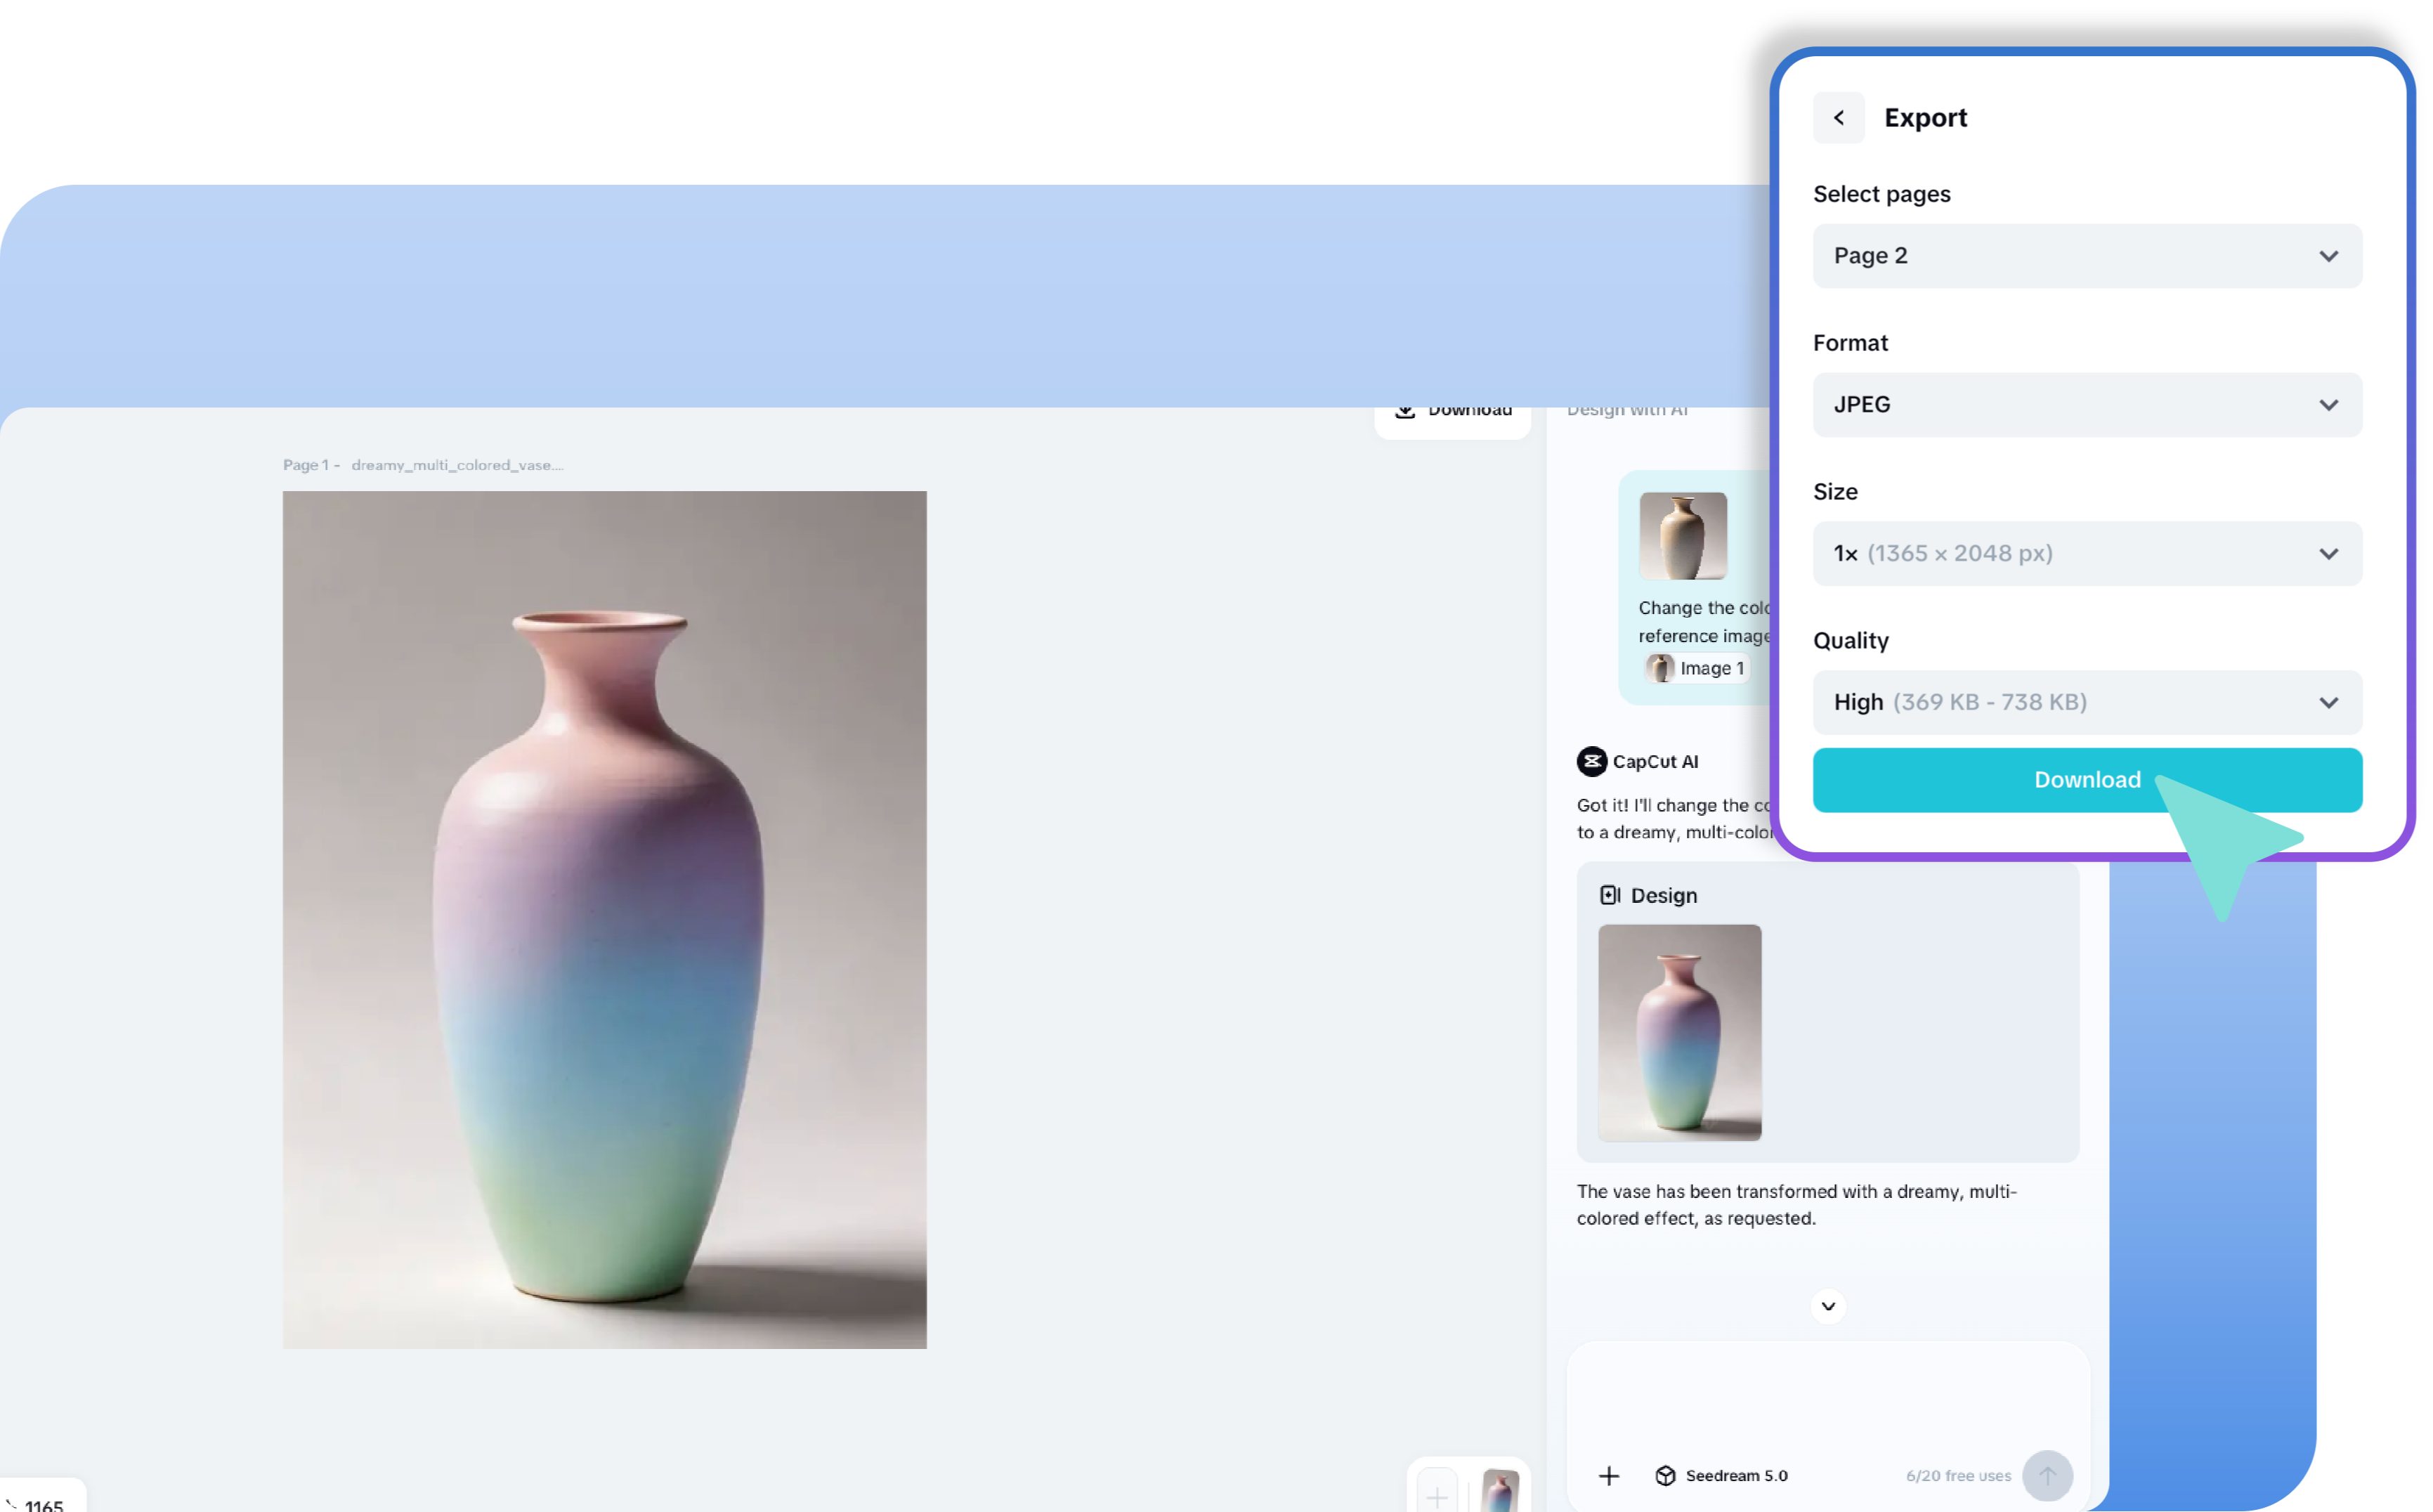2433x1512 pixels.
Task: Click the back arrow in Export panel
Action: click(x=1838, y=118)
